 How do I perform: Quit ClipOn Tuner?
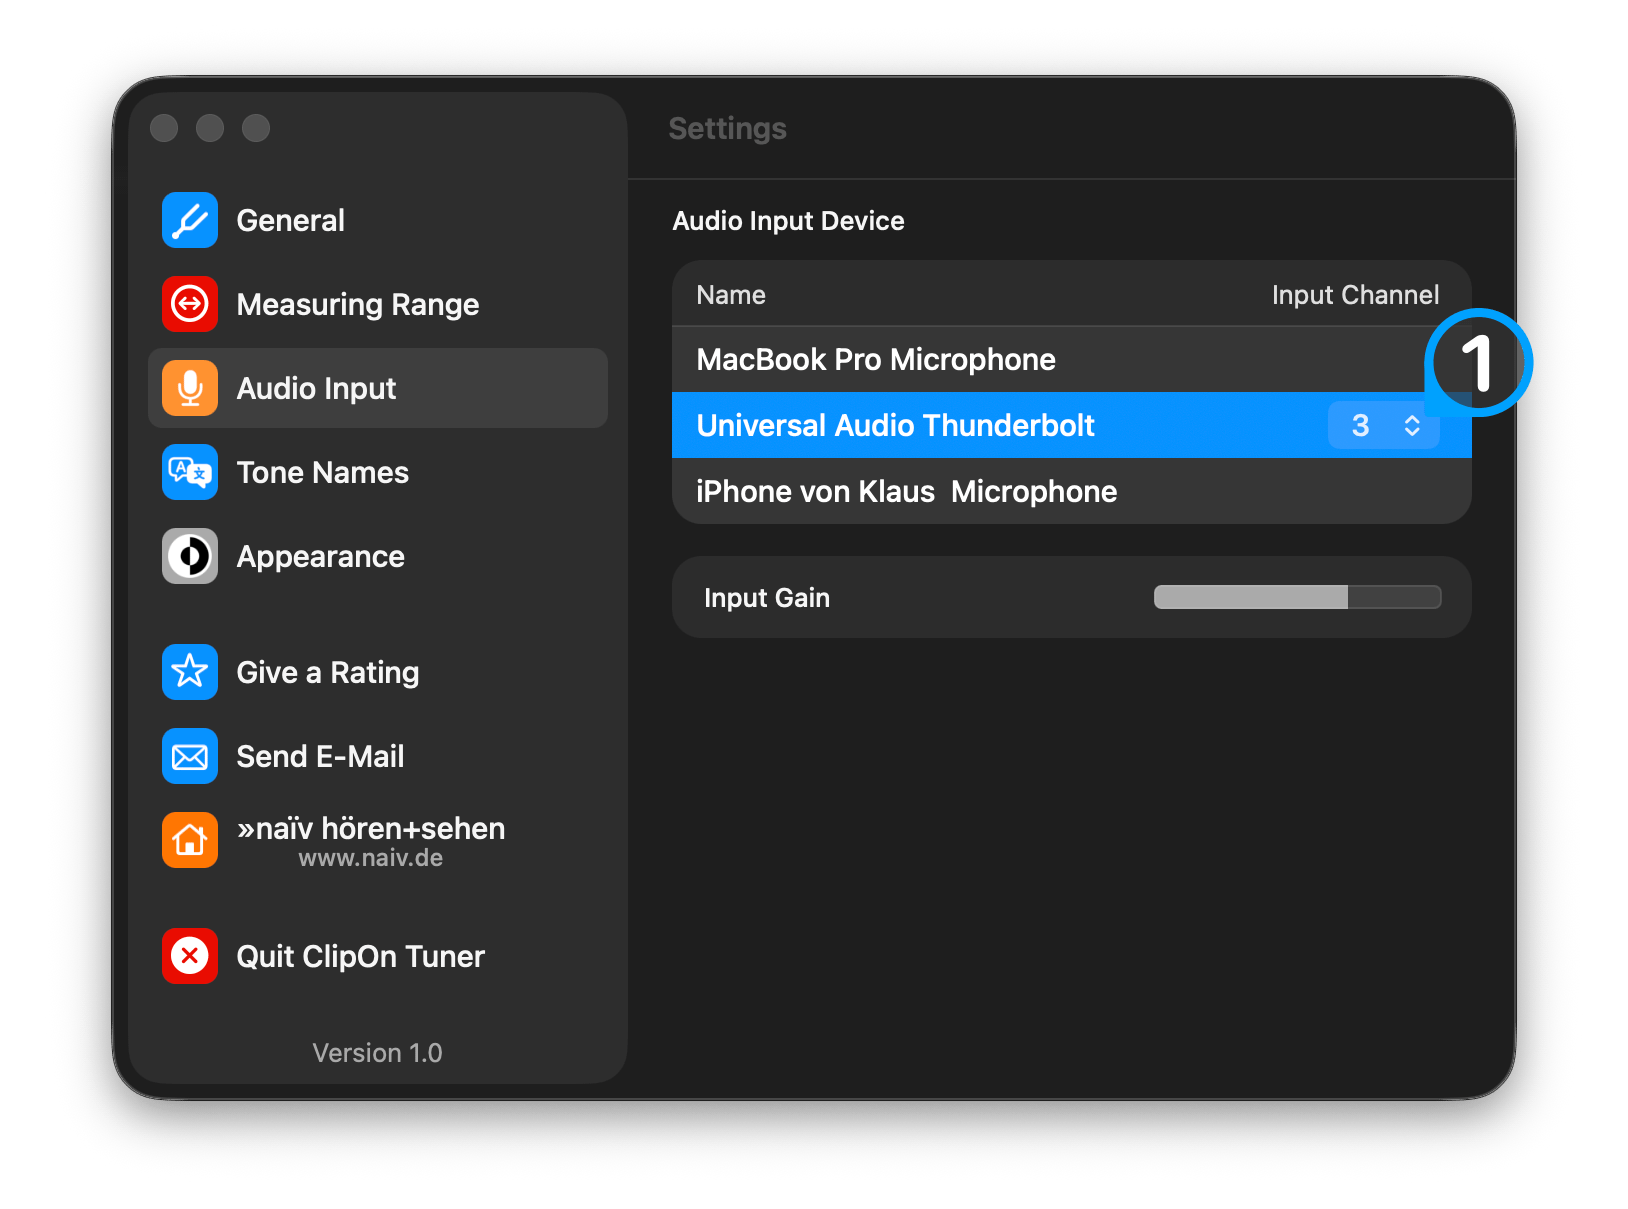point(378,956)
